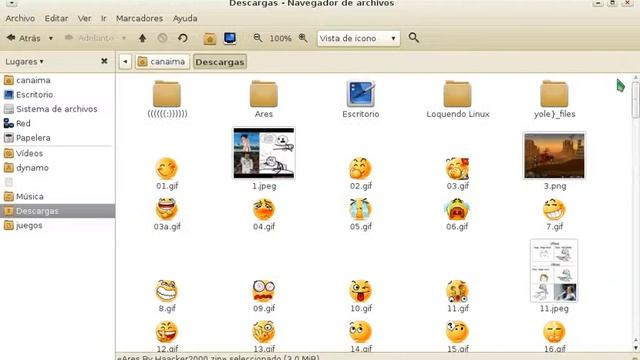Open the Atrás history dropdown arrow
This screenshot has width=640, height=360.
[x=51, y=38]
